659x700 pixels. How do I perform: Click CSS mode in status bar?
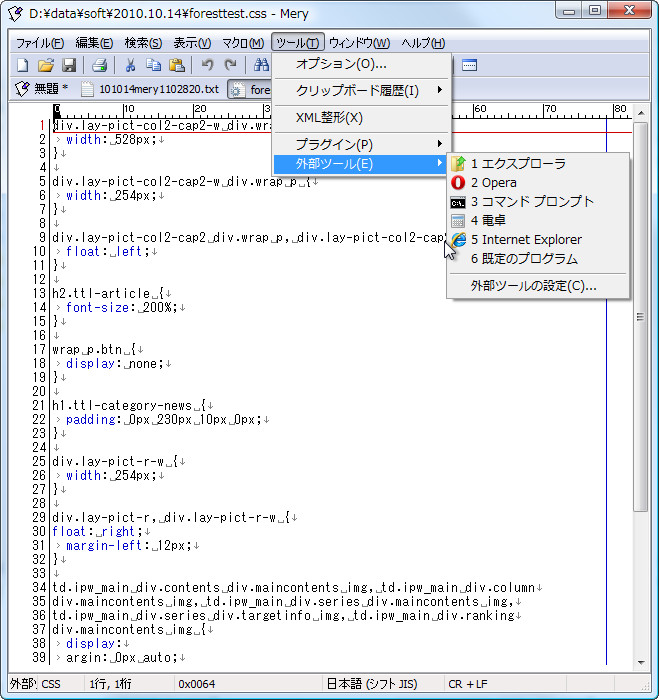pyautogui.click(x=51, y=684)
